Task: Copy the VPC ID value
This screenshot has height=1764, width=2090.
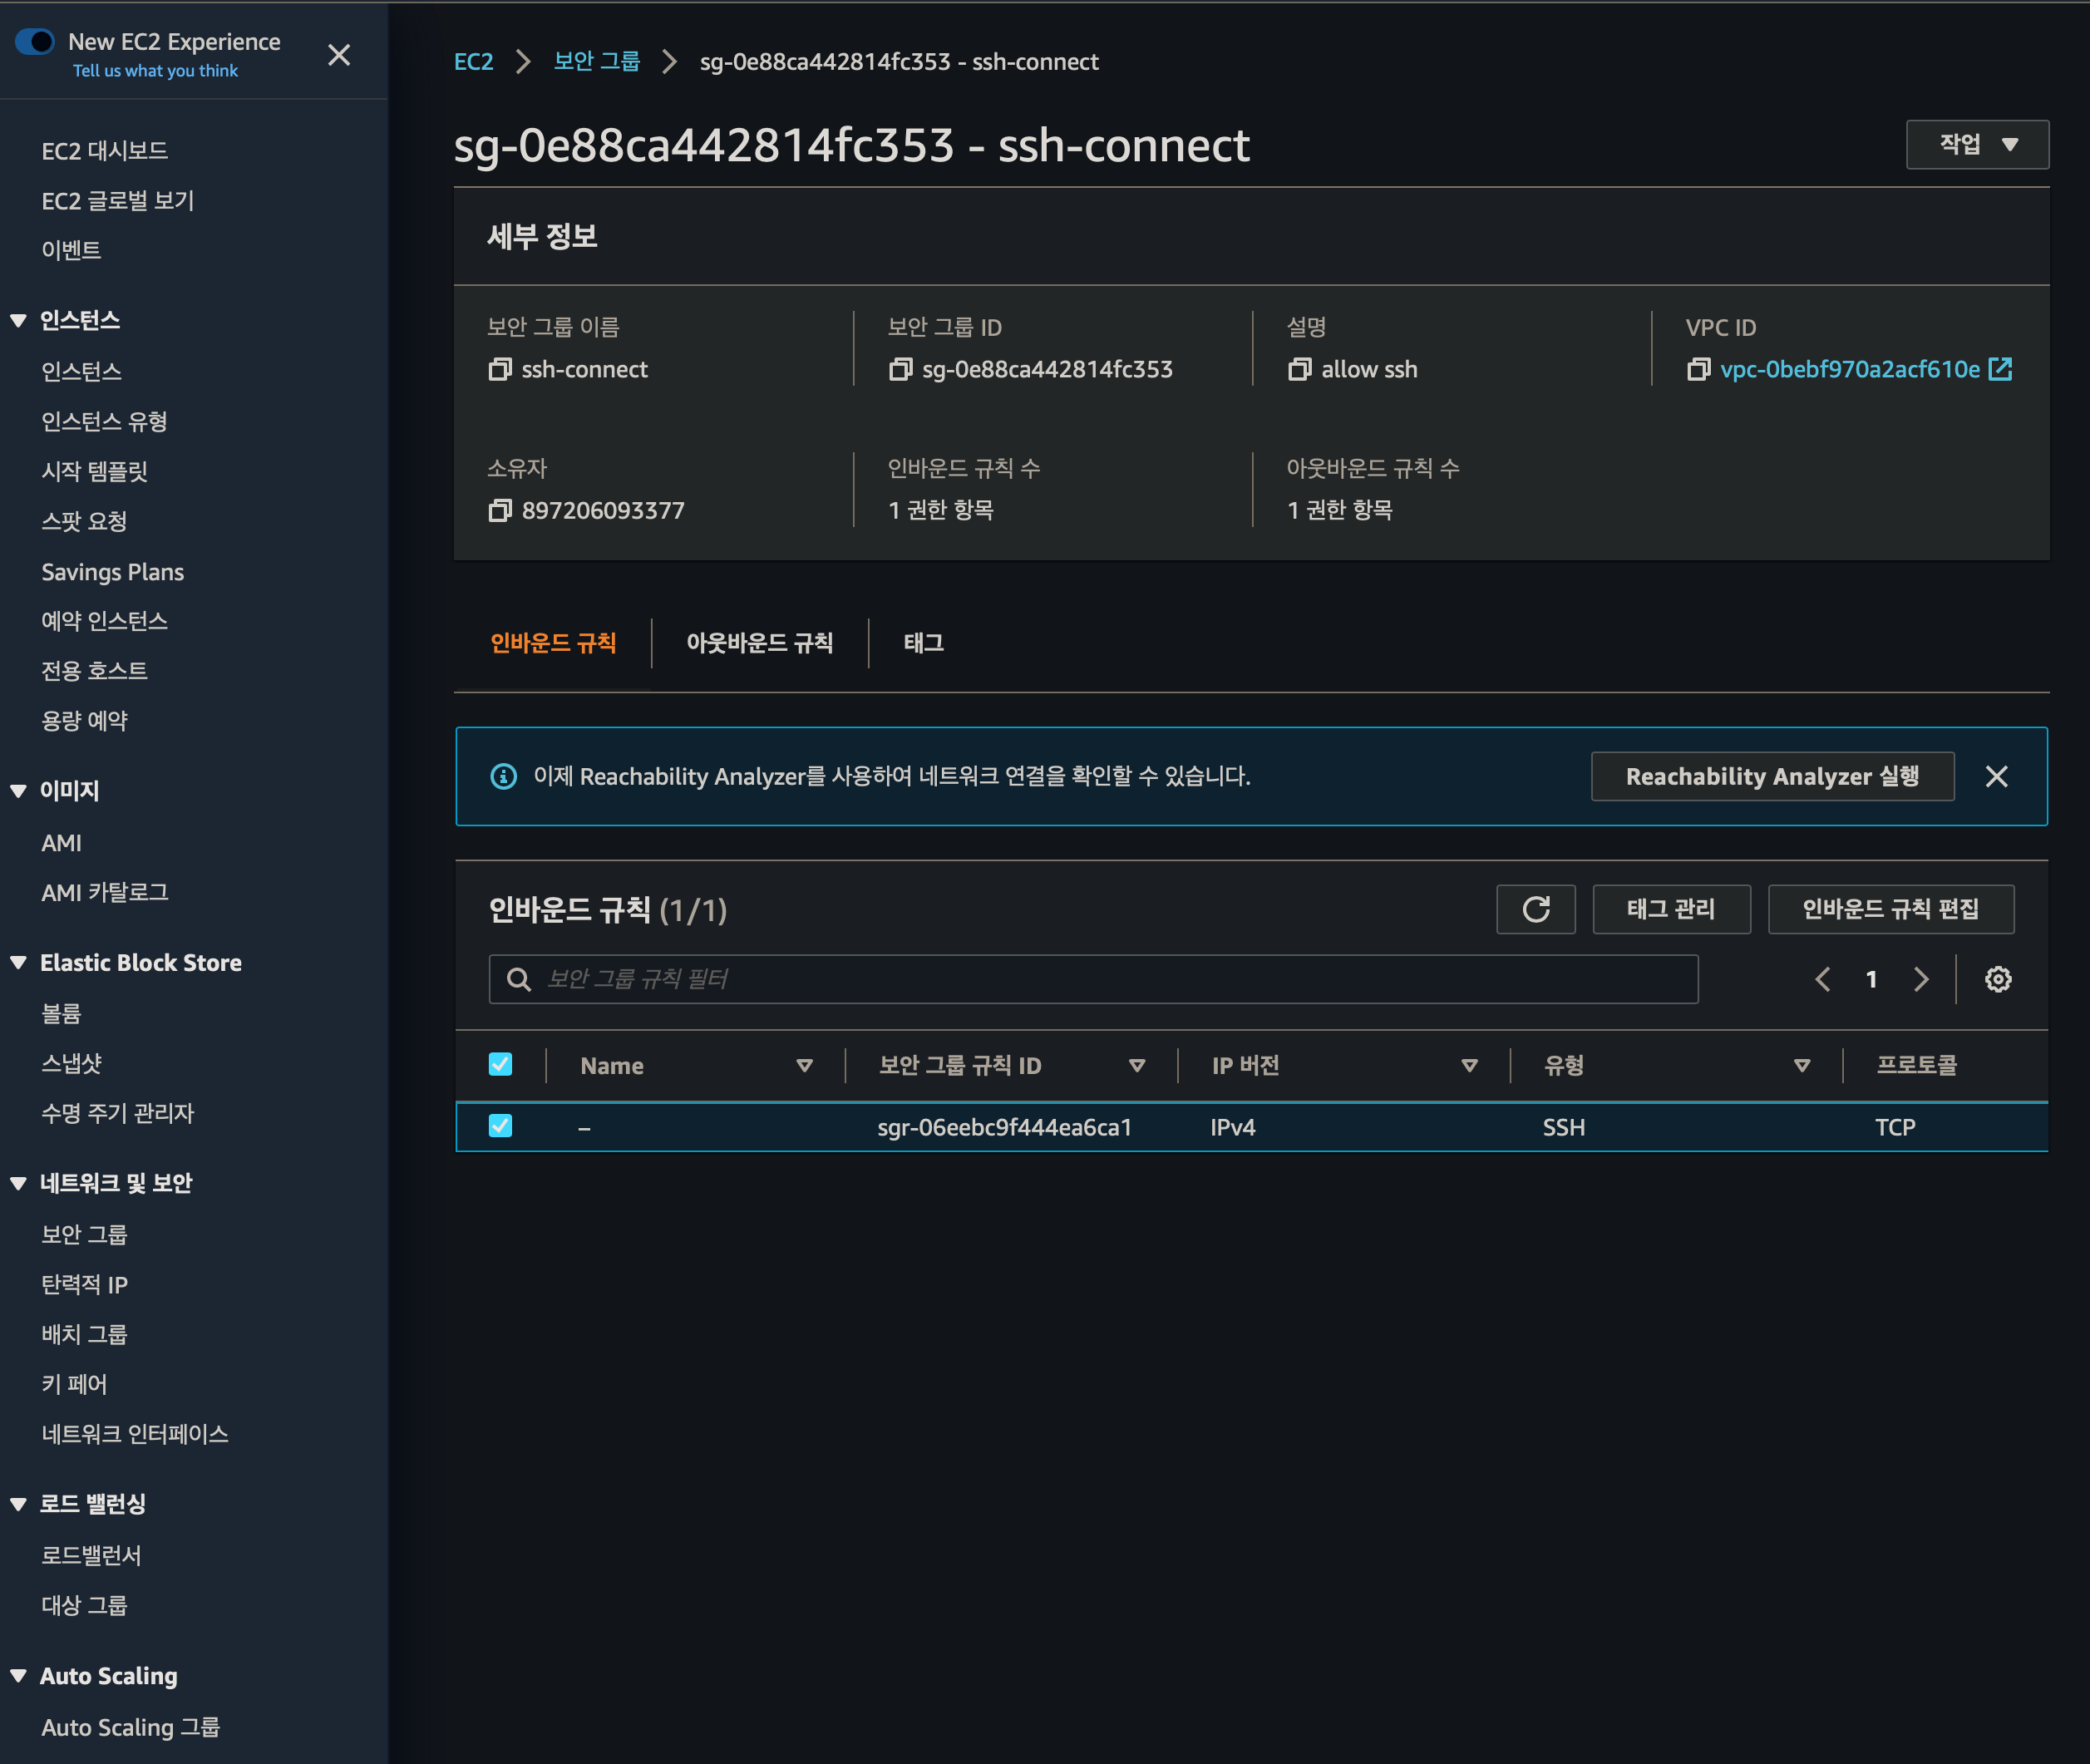Action: (1698, 370)
